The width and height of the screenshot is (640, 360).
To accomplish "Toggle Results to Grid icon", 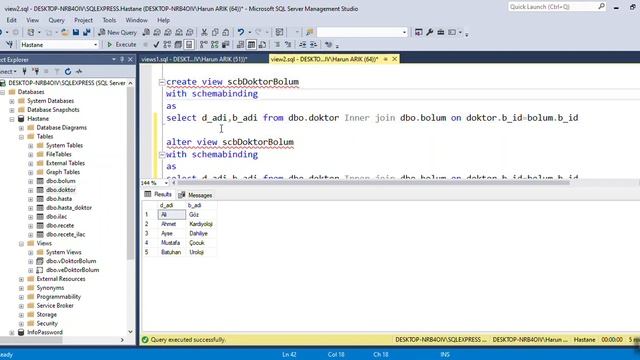I will [x=251, y=44].
